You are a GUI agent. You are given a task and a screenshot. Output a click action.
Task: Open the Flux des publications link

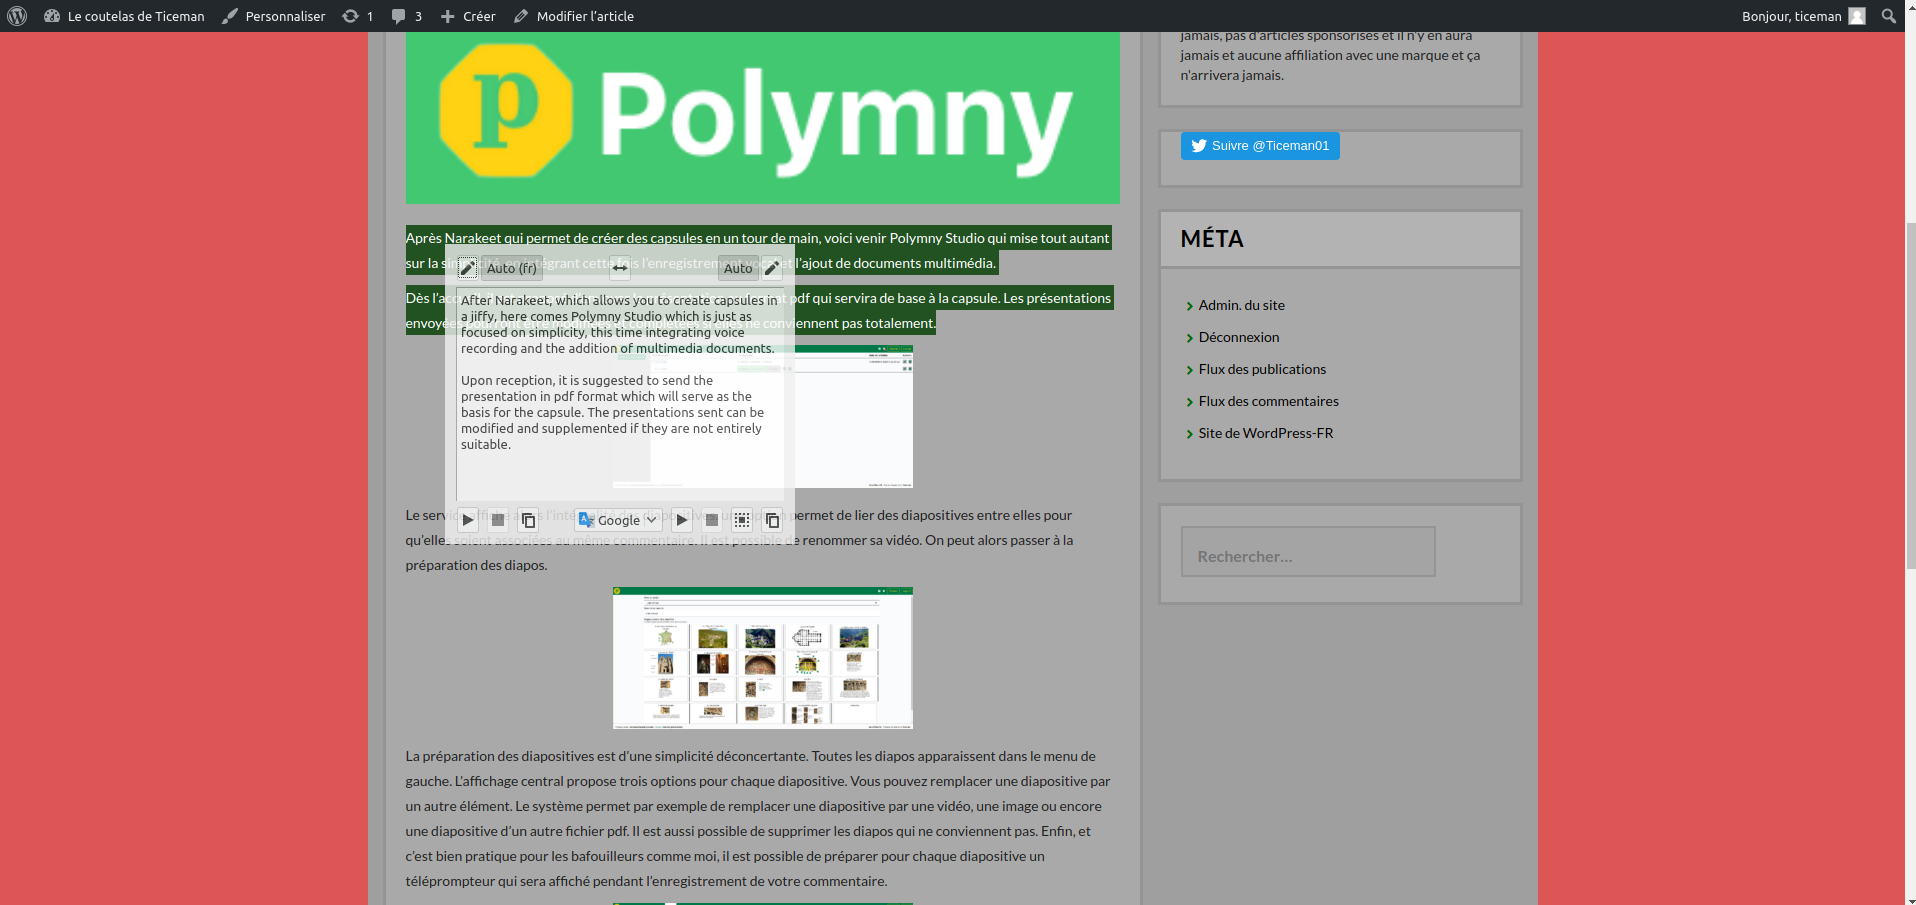coord(1262,369)
